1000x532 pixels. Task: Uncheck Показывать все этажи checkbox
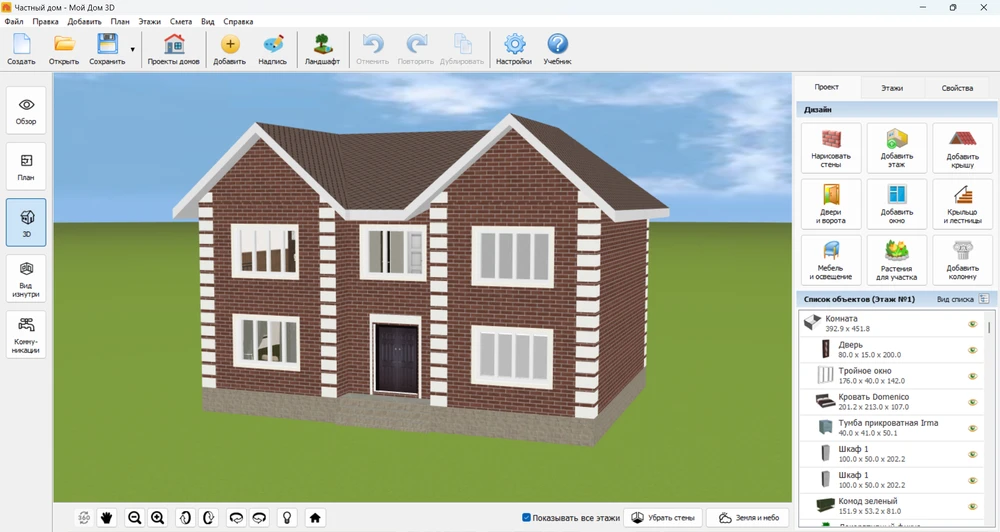click(527, 517)
